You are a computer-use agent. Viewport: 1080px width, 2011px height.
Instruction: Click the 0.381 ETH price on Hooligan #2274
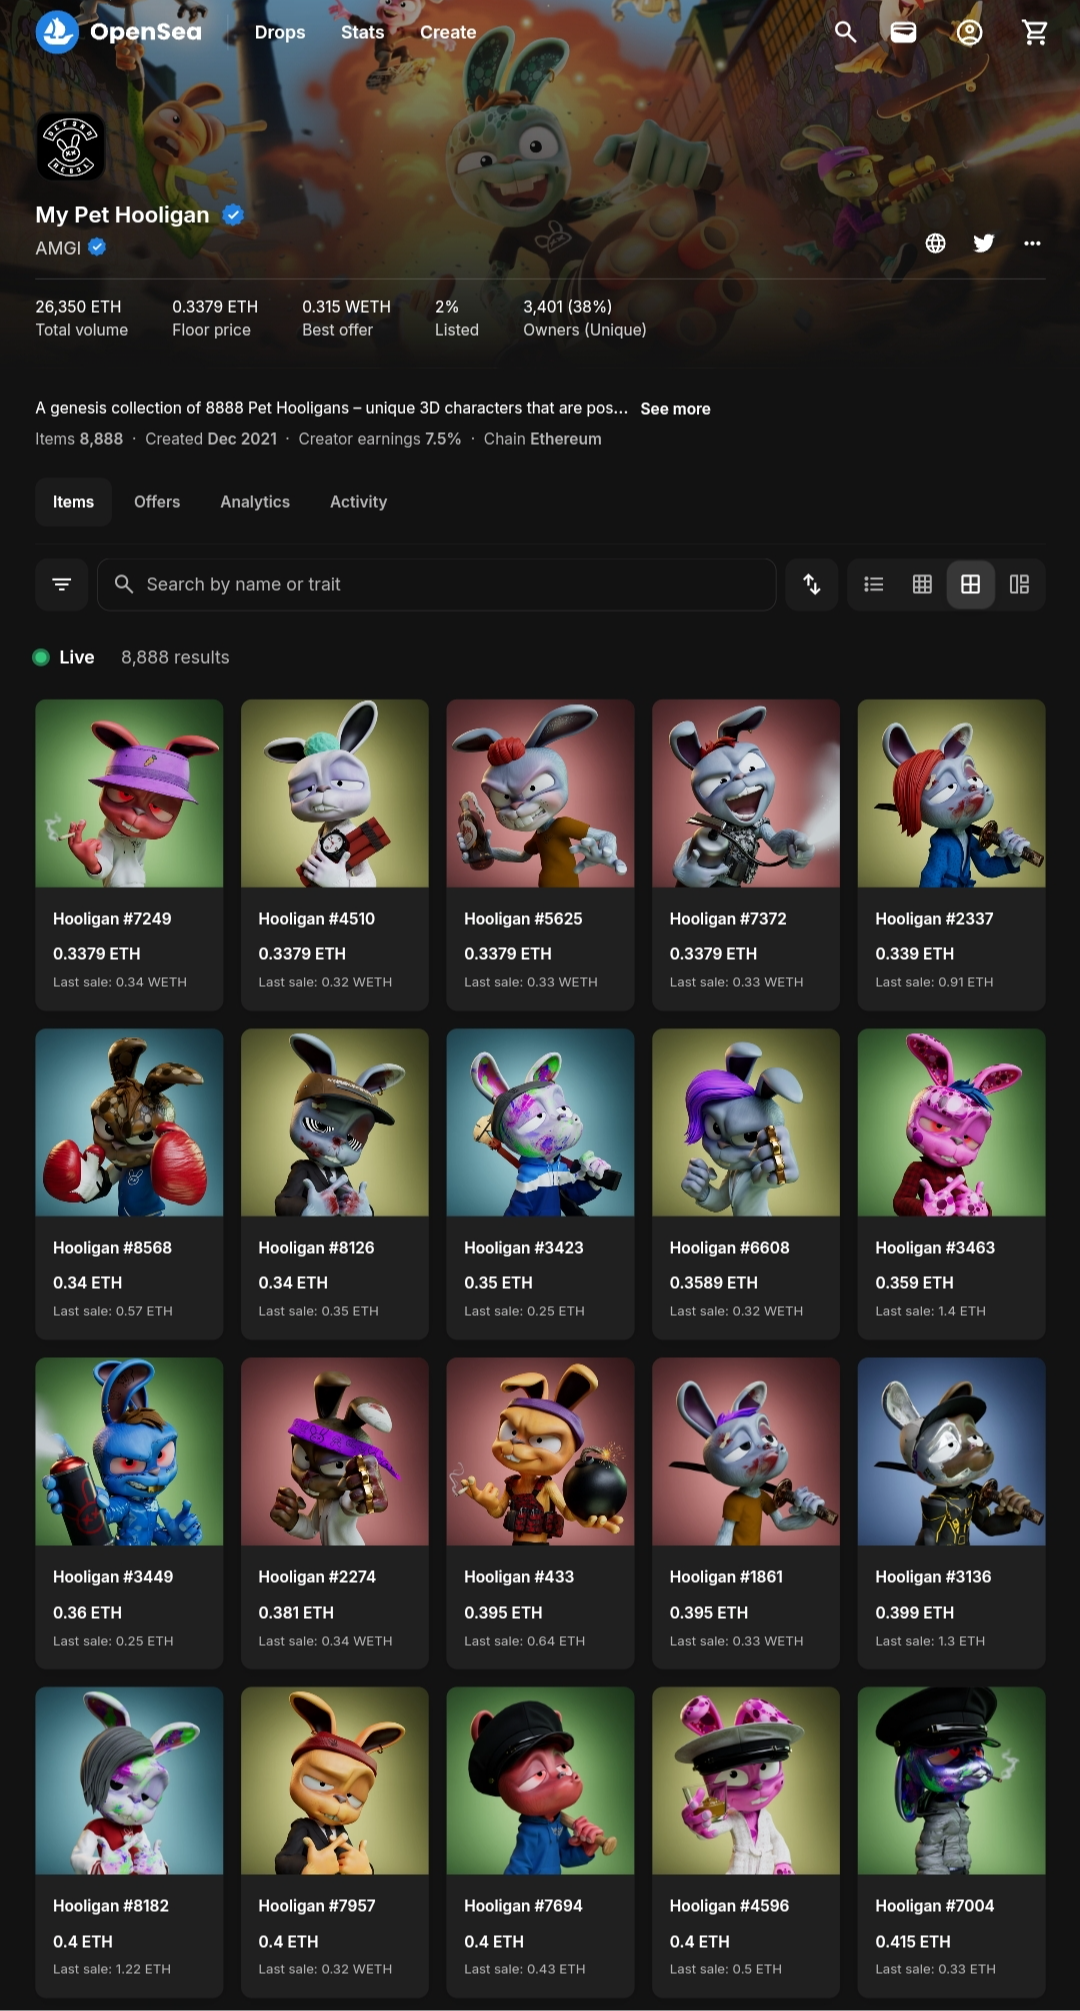pos(296,1612)
